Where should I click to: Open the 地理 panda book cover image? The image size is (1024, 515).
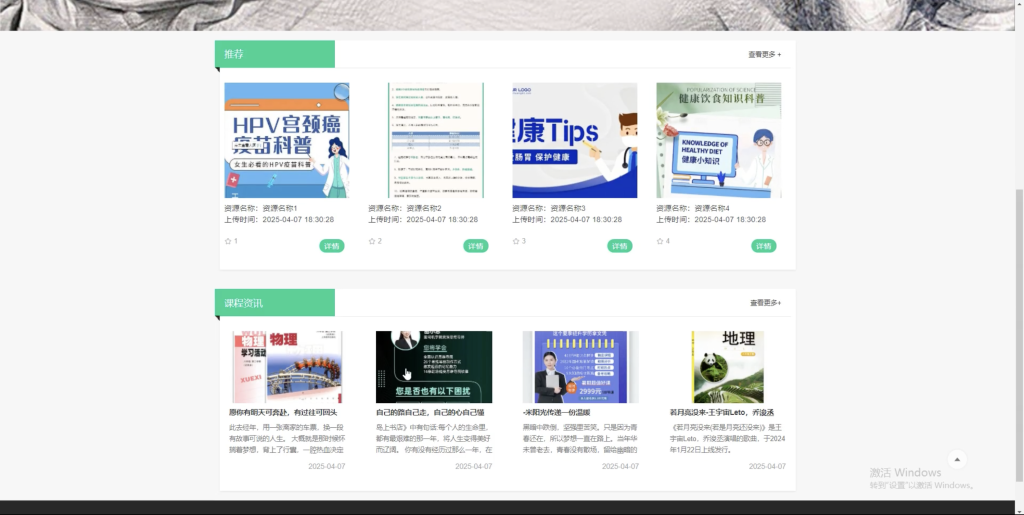tap(728, 367)
